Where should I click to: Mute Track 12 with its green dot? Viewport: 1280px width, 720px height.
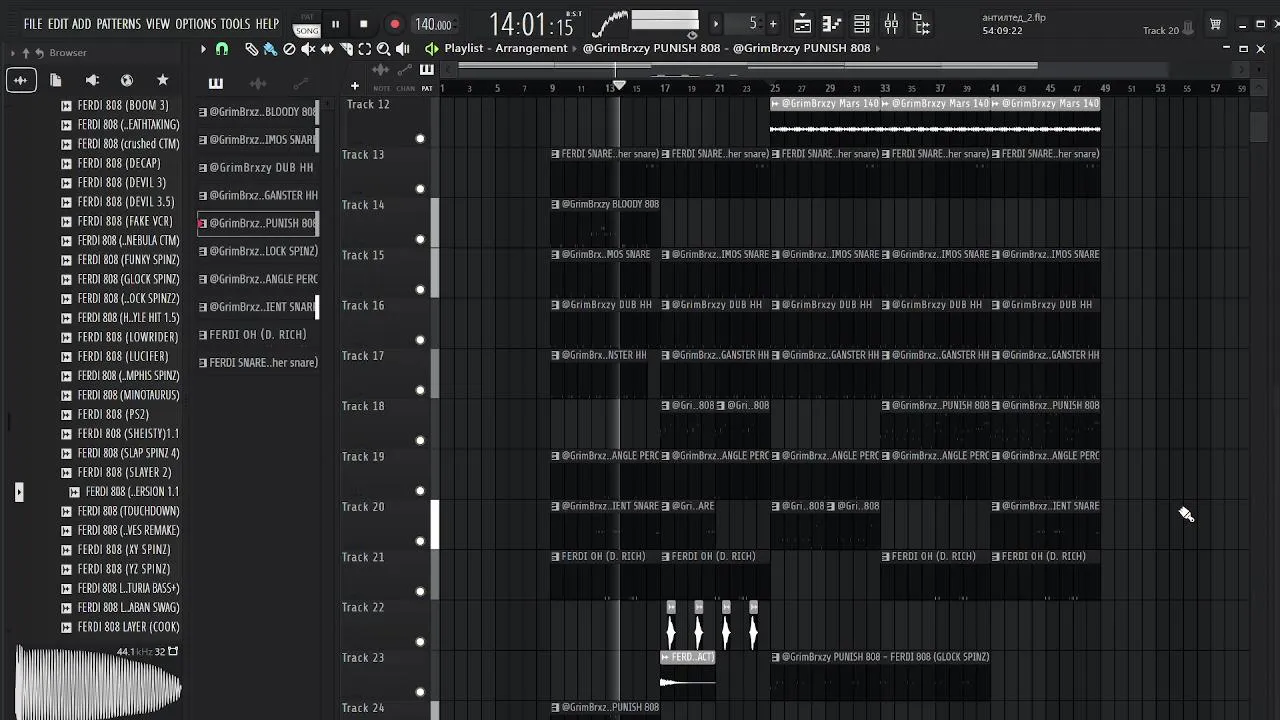[x=420, y=139]
